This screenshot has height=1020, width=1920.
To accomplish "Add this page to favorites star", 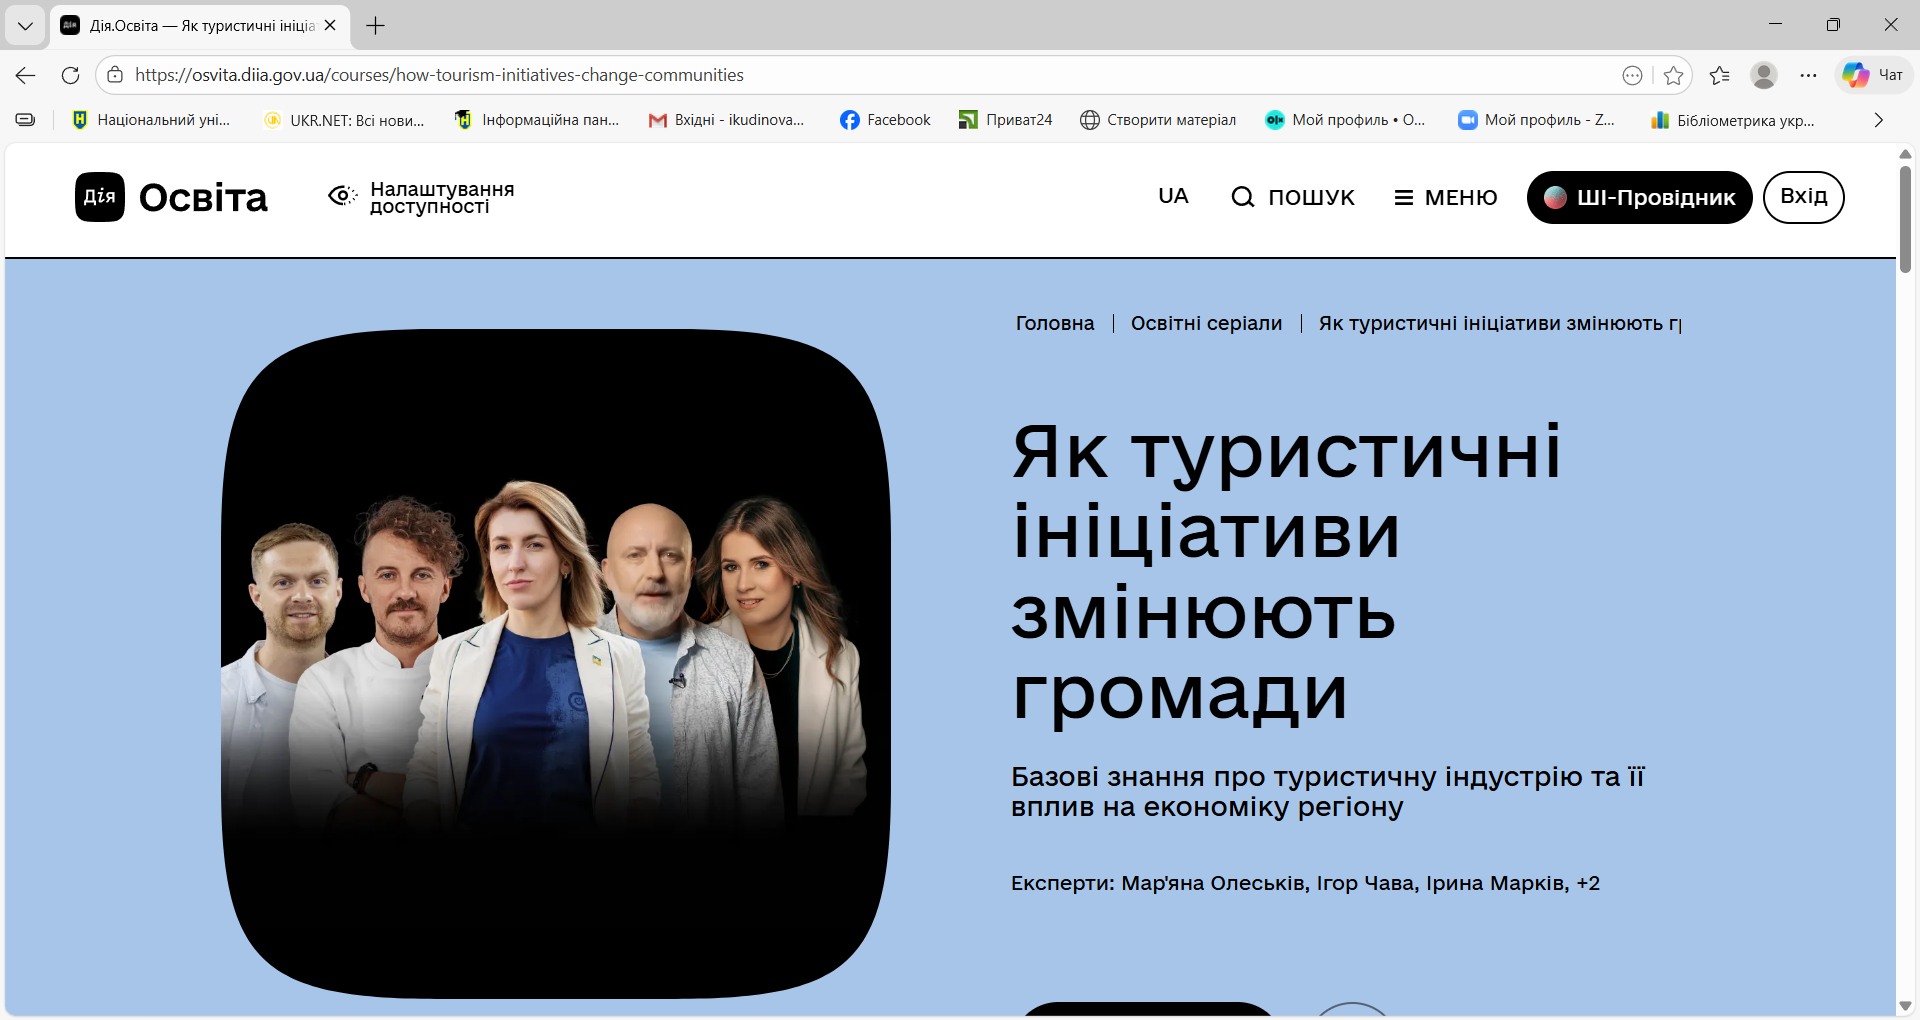I will tap(1673, 75).
